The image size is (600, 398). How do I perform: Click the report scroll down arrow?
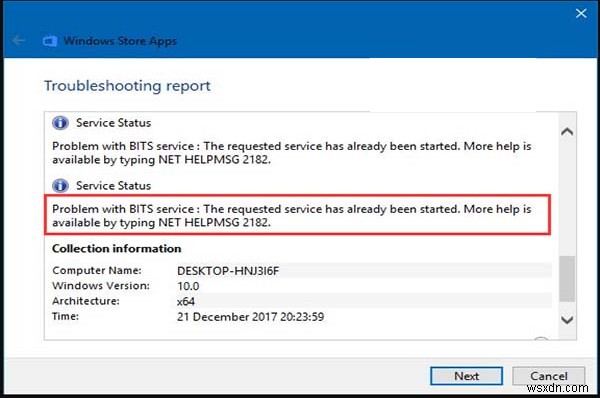(567, 320)
